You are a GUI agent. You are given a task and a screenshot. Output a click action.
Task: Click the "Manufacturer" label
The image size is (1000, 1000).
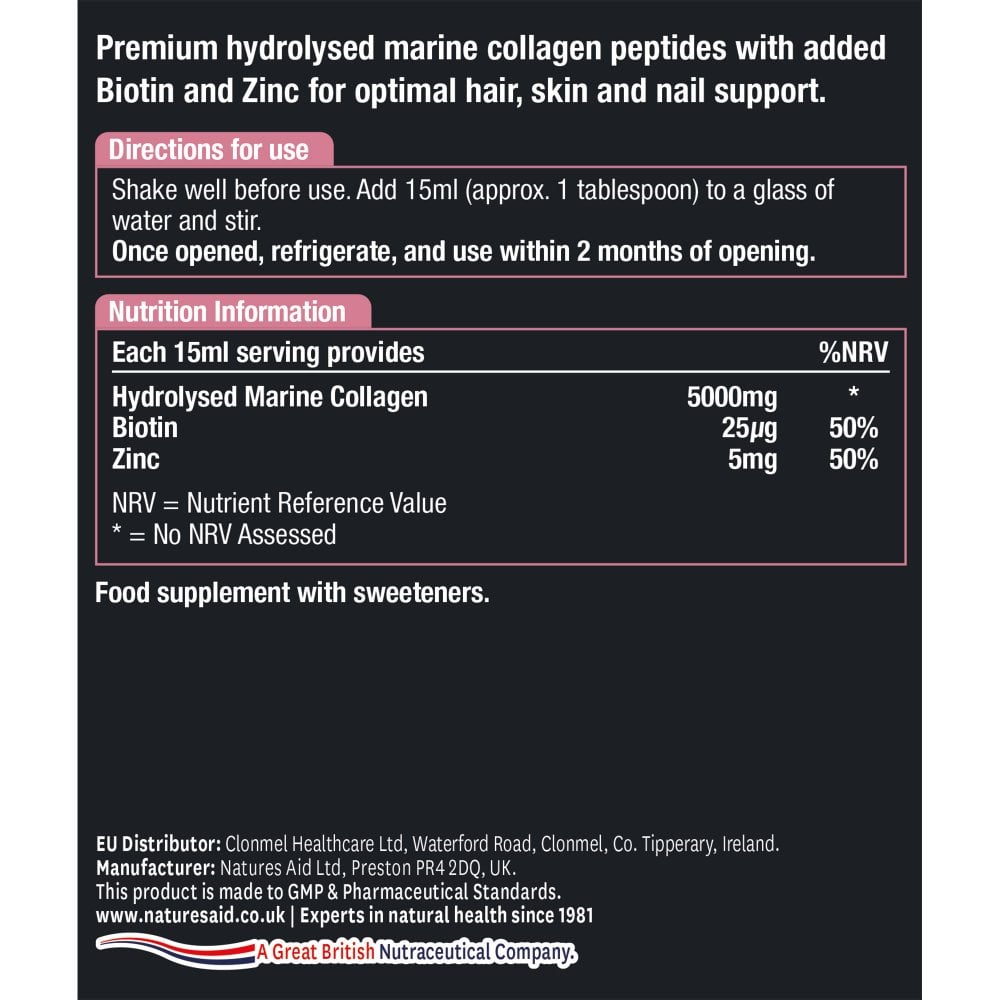[155, 867]
